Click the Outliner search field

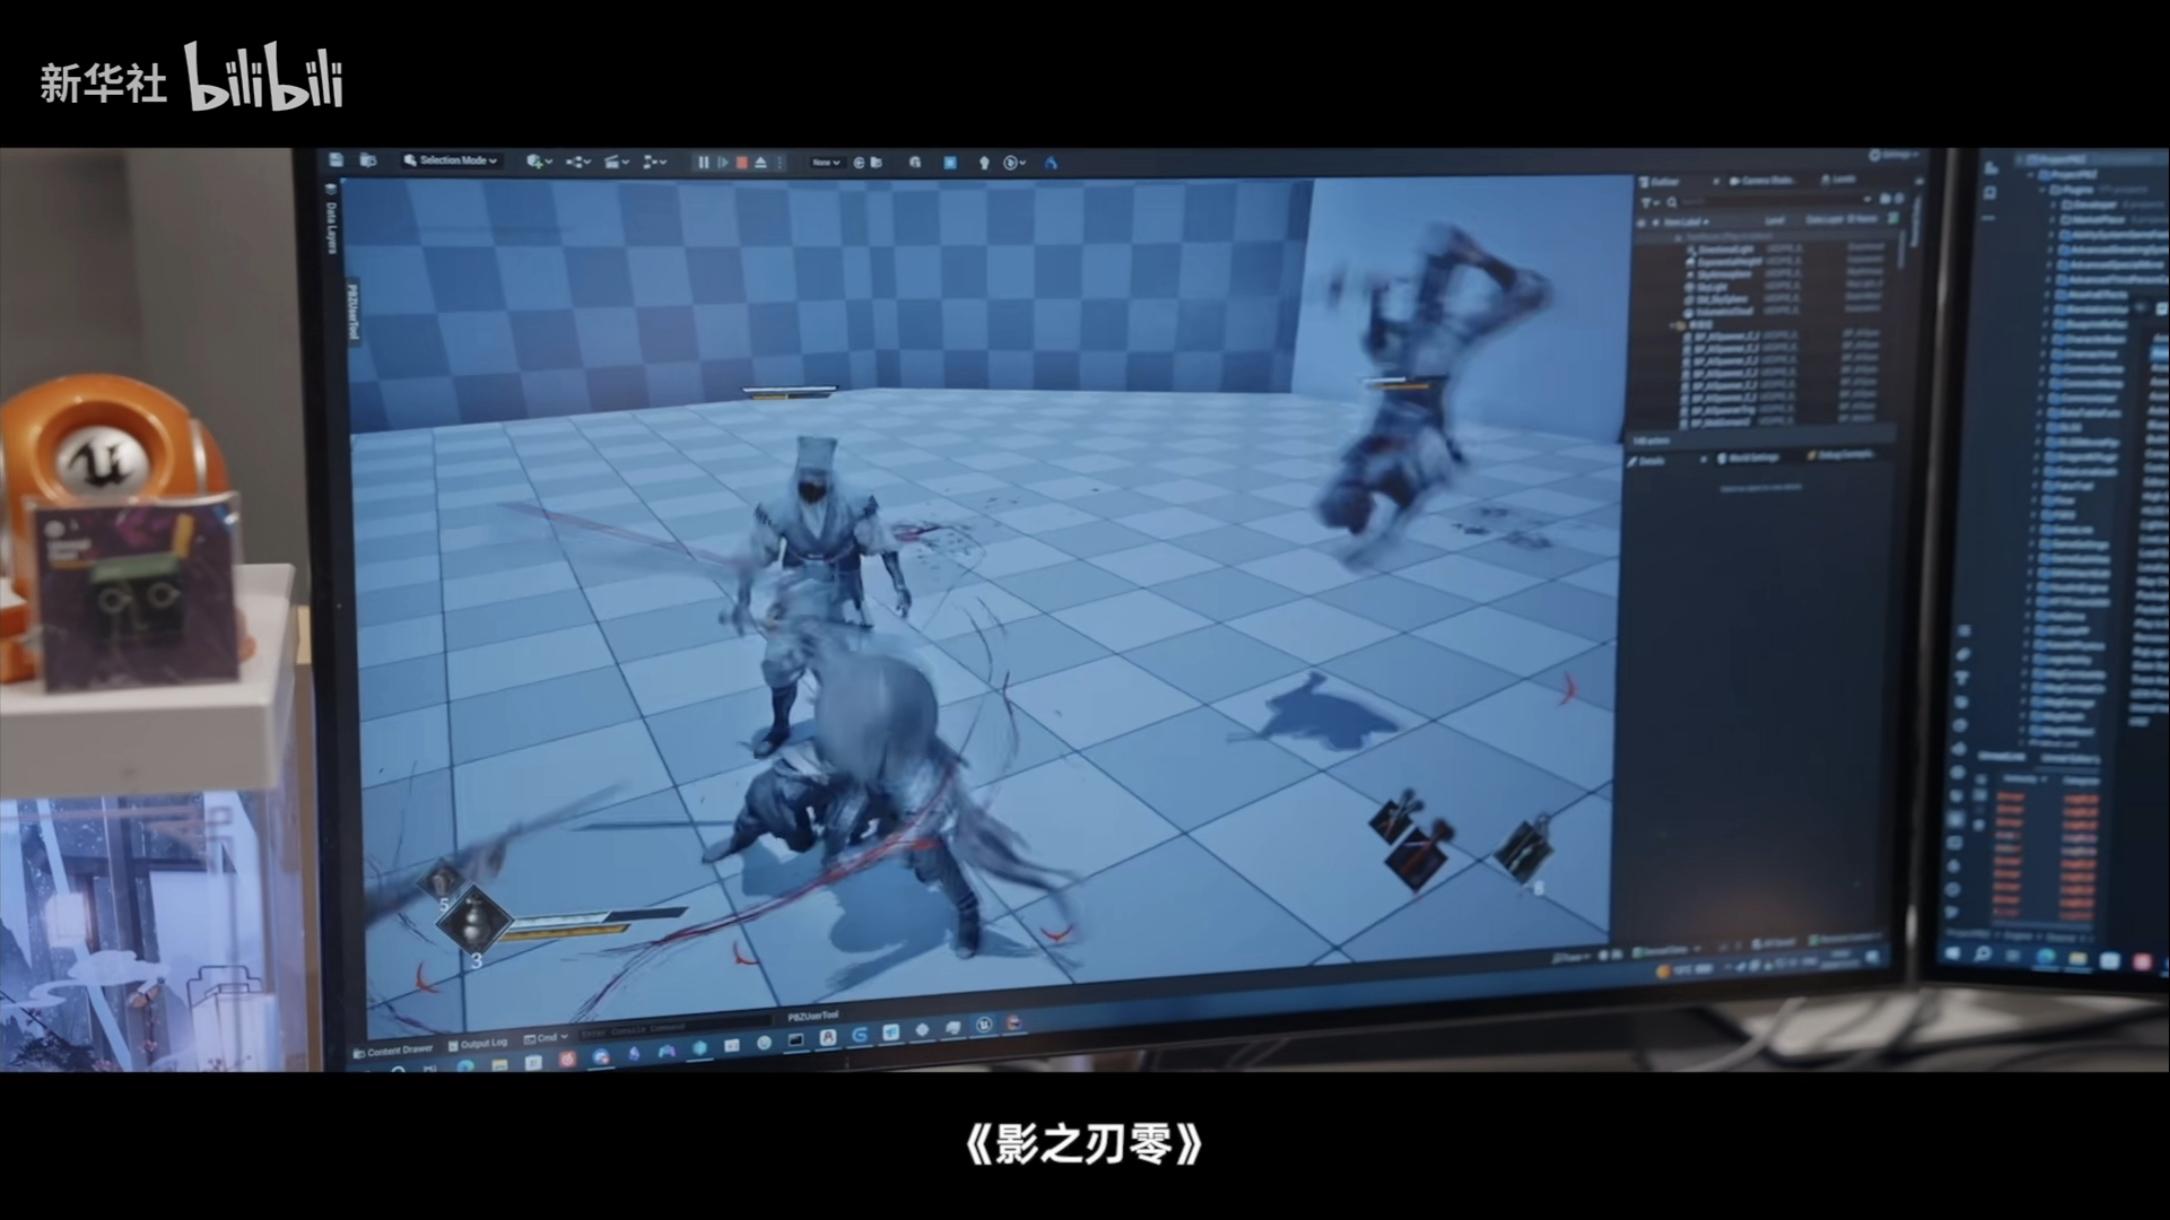point(1770,201)
